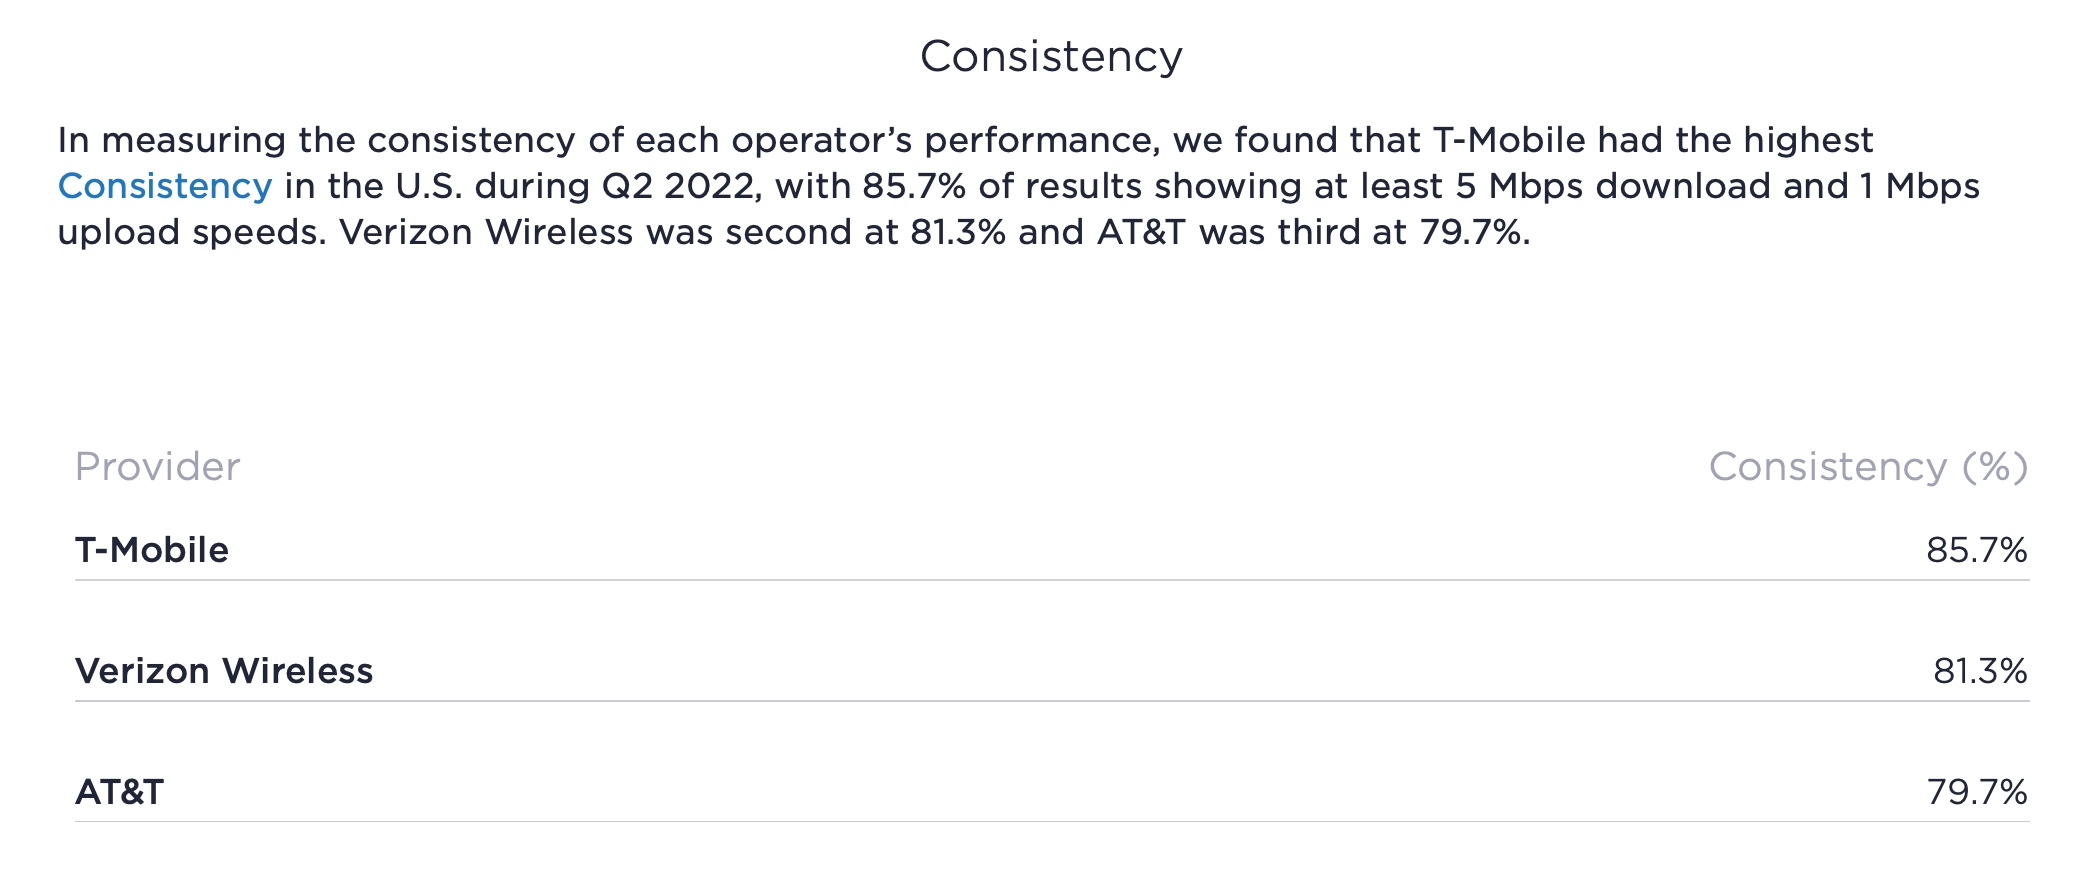
Task: Click "AT&T" in the paragraph sentence
Action: coord(1141,233)
